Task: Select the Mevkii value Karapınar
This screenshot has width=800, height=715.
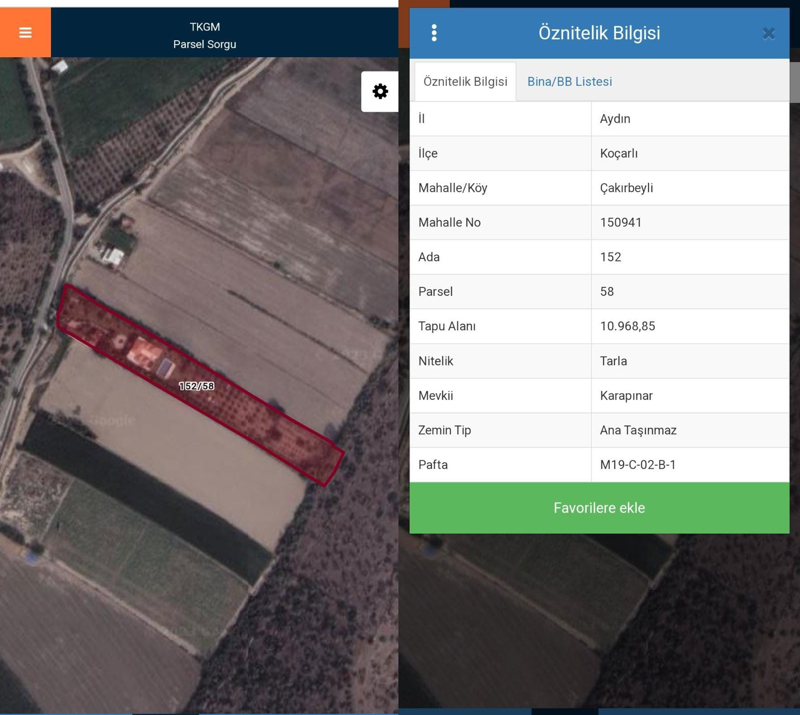Action: point(627,395)
